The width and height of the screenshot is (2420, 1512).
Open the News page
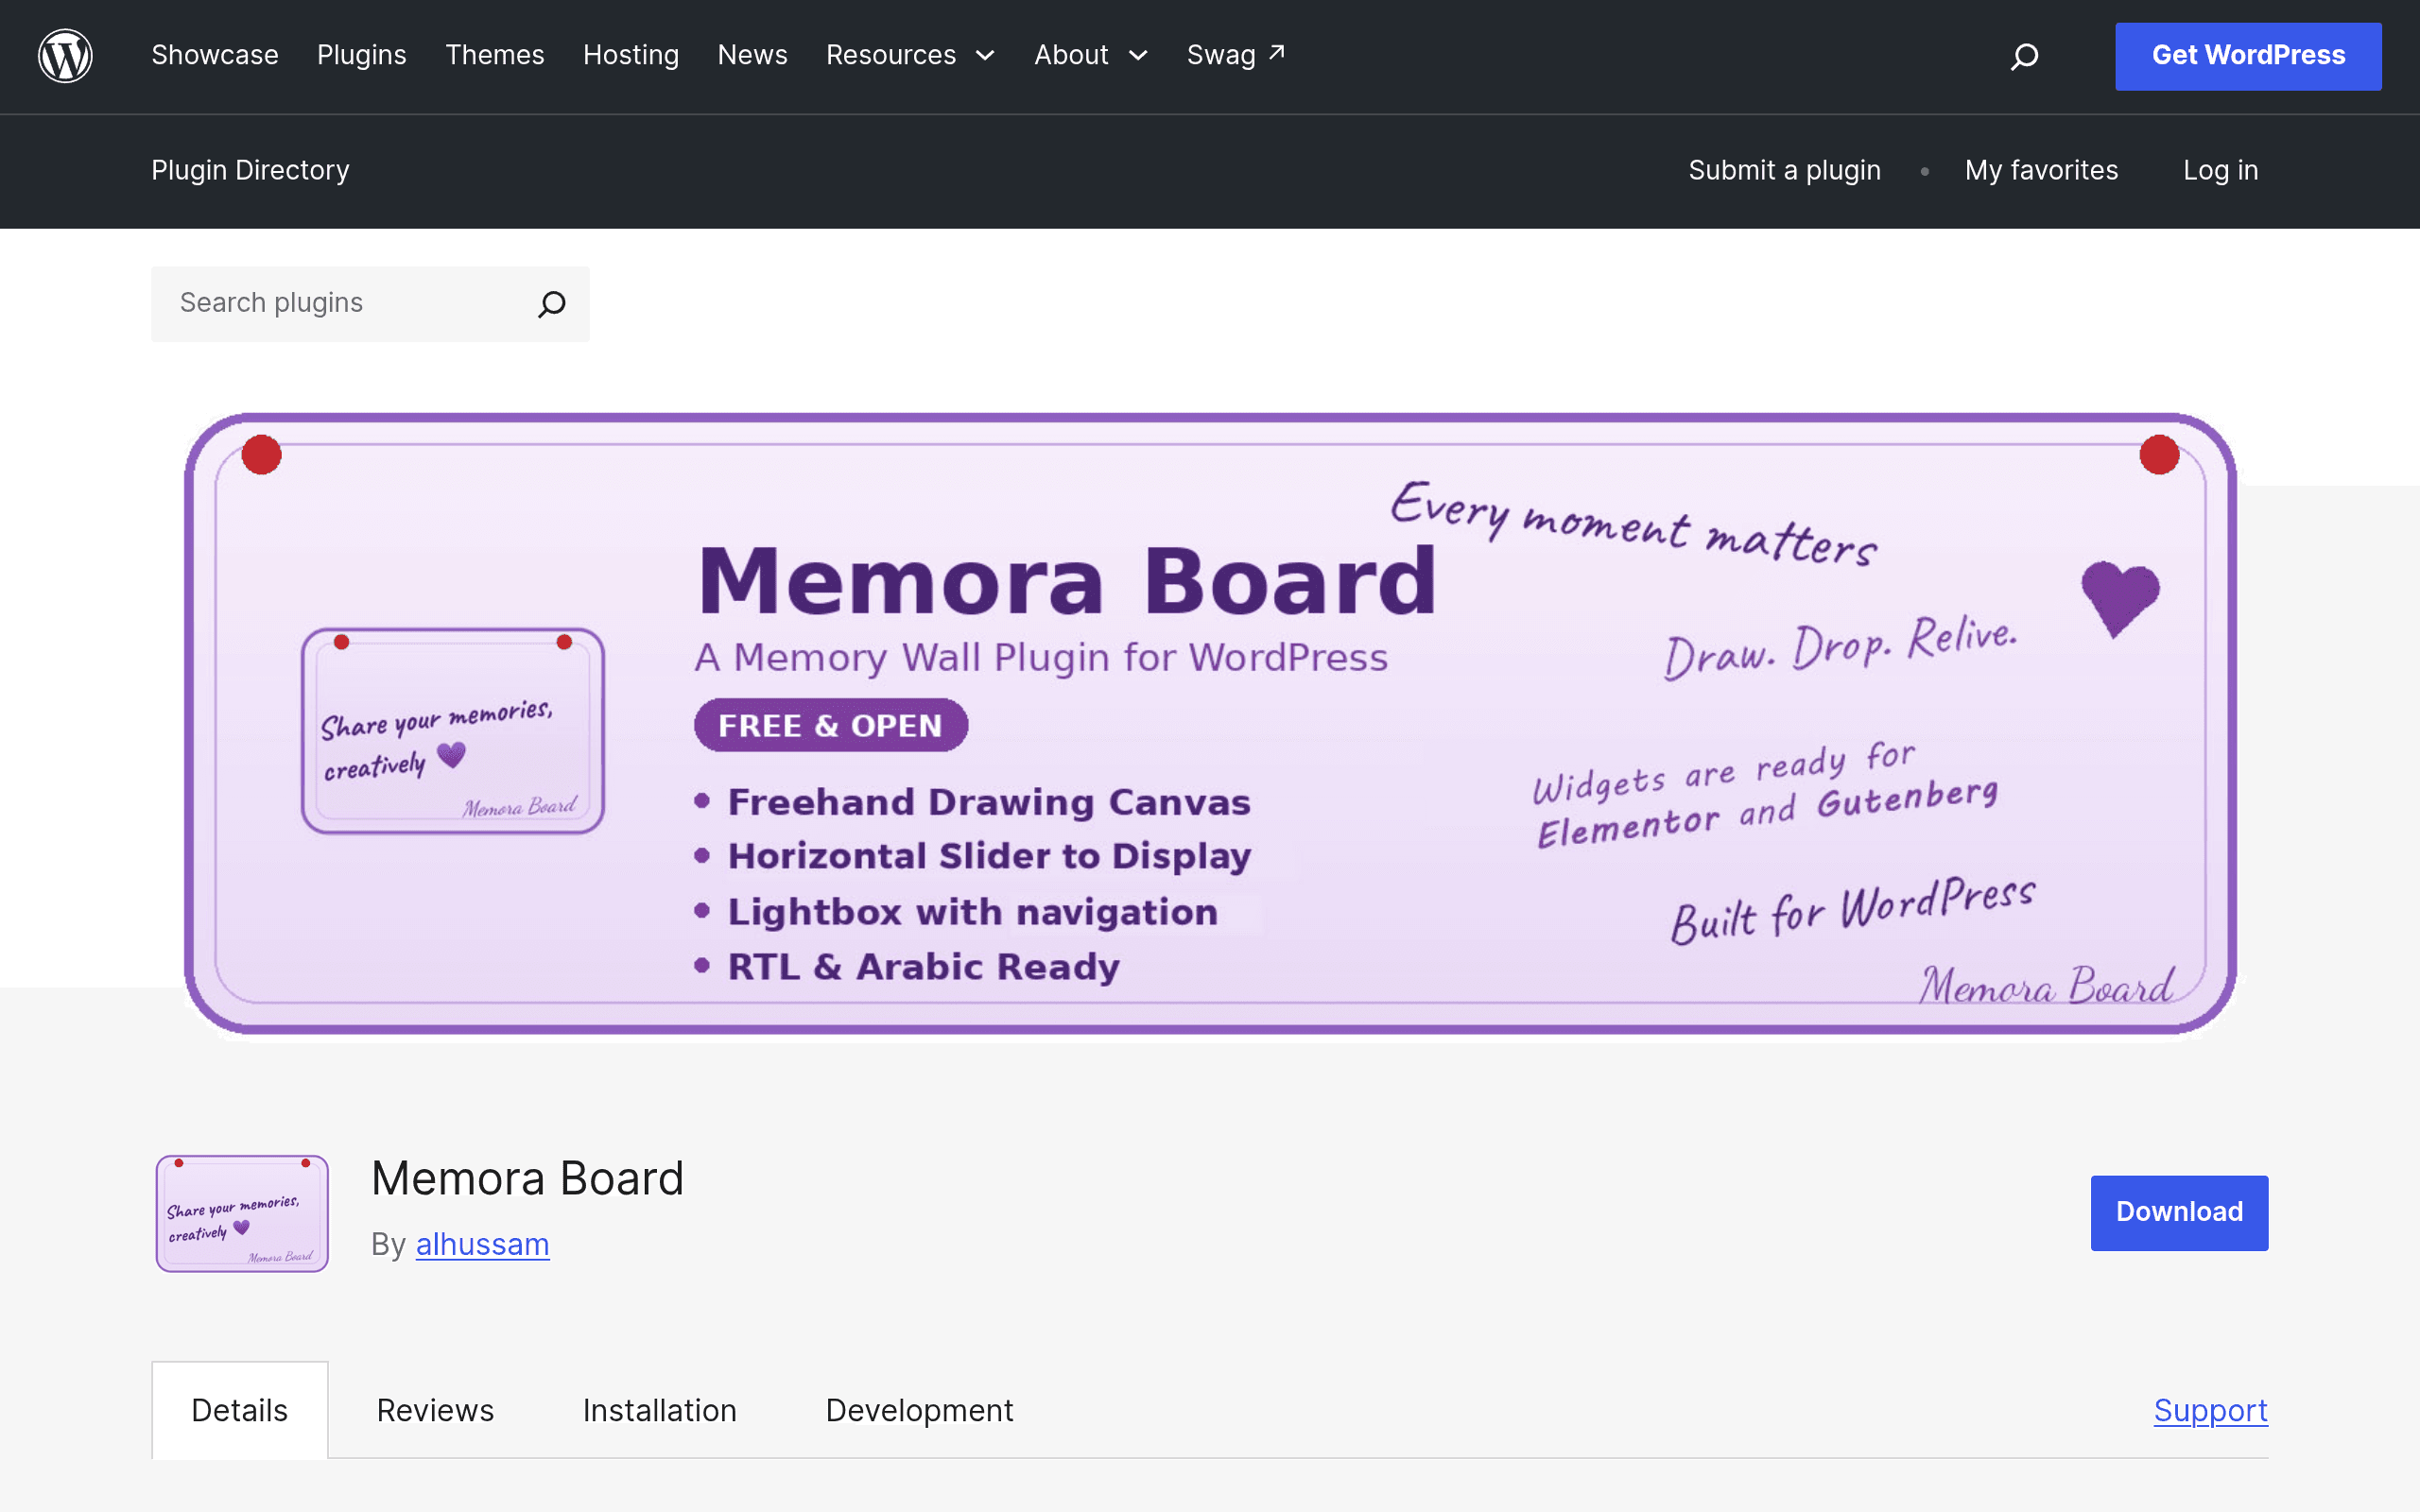(753, 55)
